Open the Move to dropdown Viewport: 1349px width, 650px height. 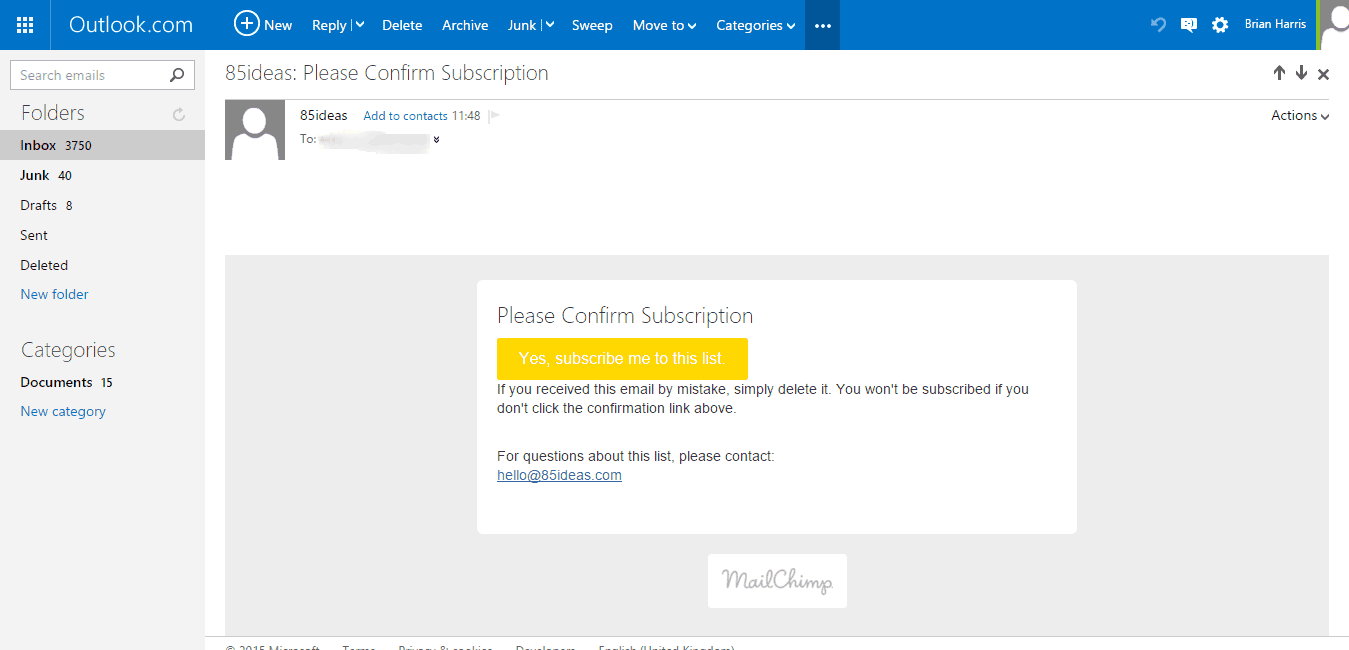[x=664, y=25]
